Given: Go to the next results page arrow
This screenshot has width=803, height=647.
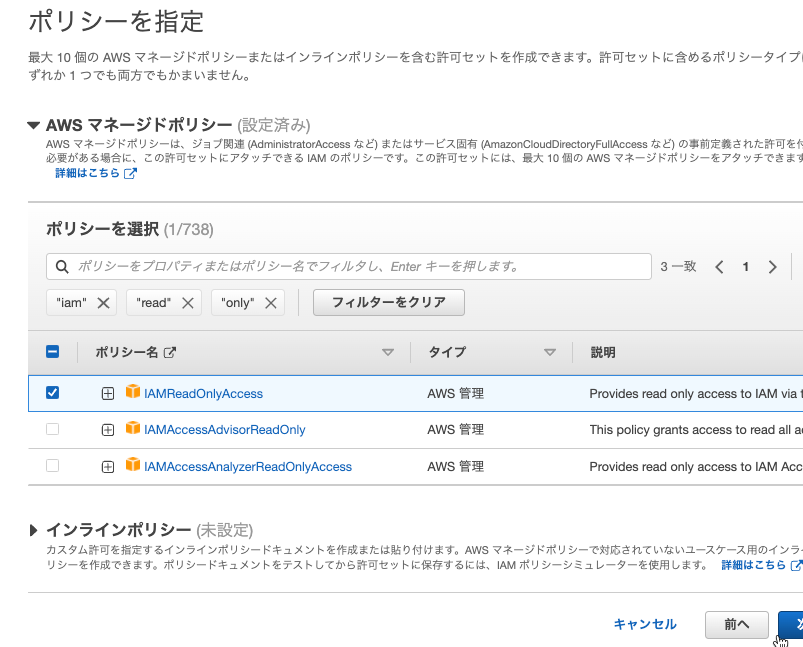Looking at the screenshot, I should (772, 266).
